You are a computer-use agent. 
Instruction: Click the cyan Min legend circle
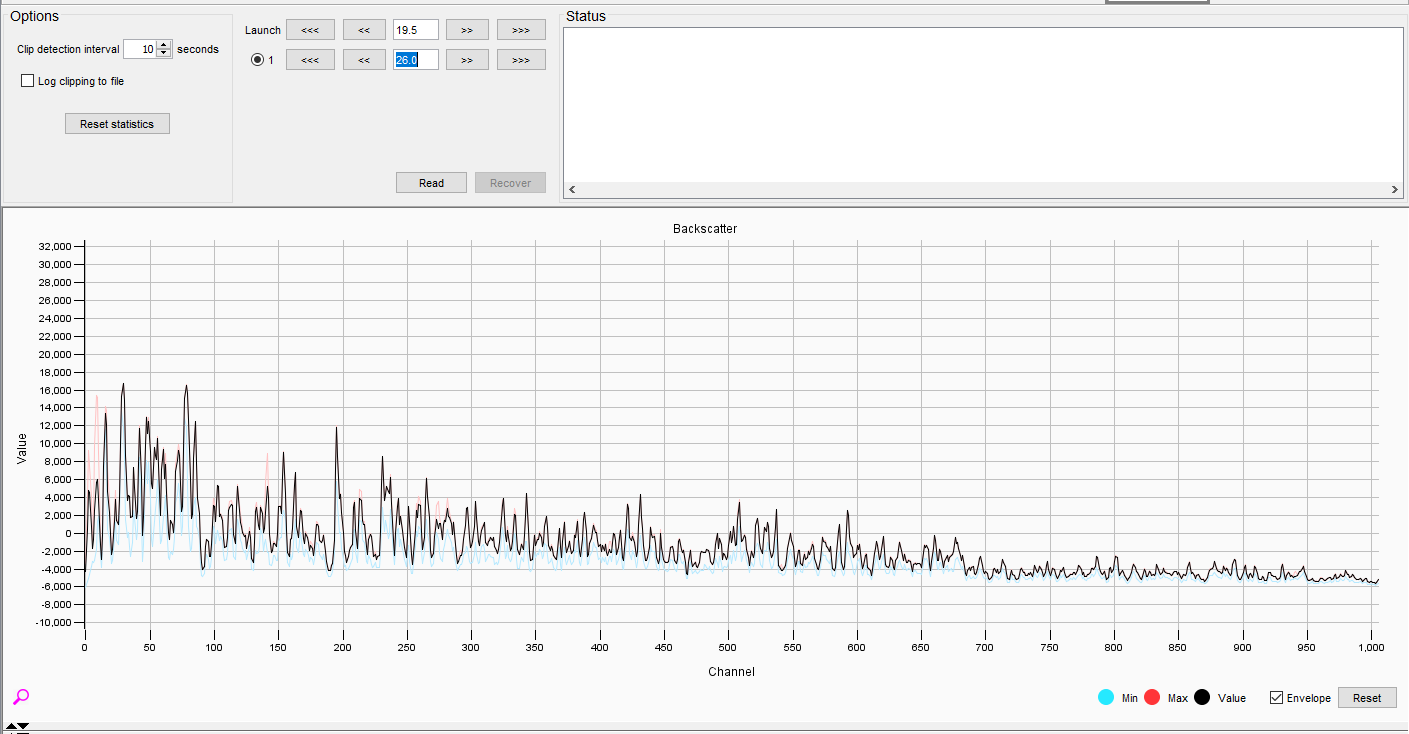click(1106, 697)
